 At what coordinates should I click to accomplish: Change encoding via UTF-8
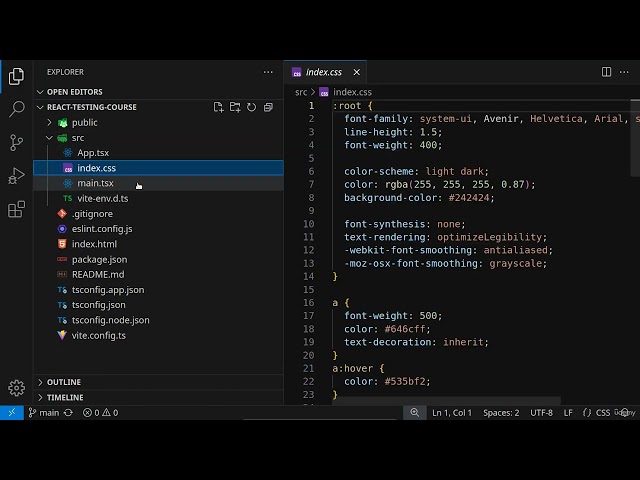(541, 413)
